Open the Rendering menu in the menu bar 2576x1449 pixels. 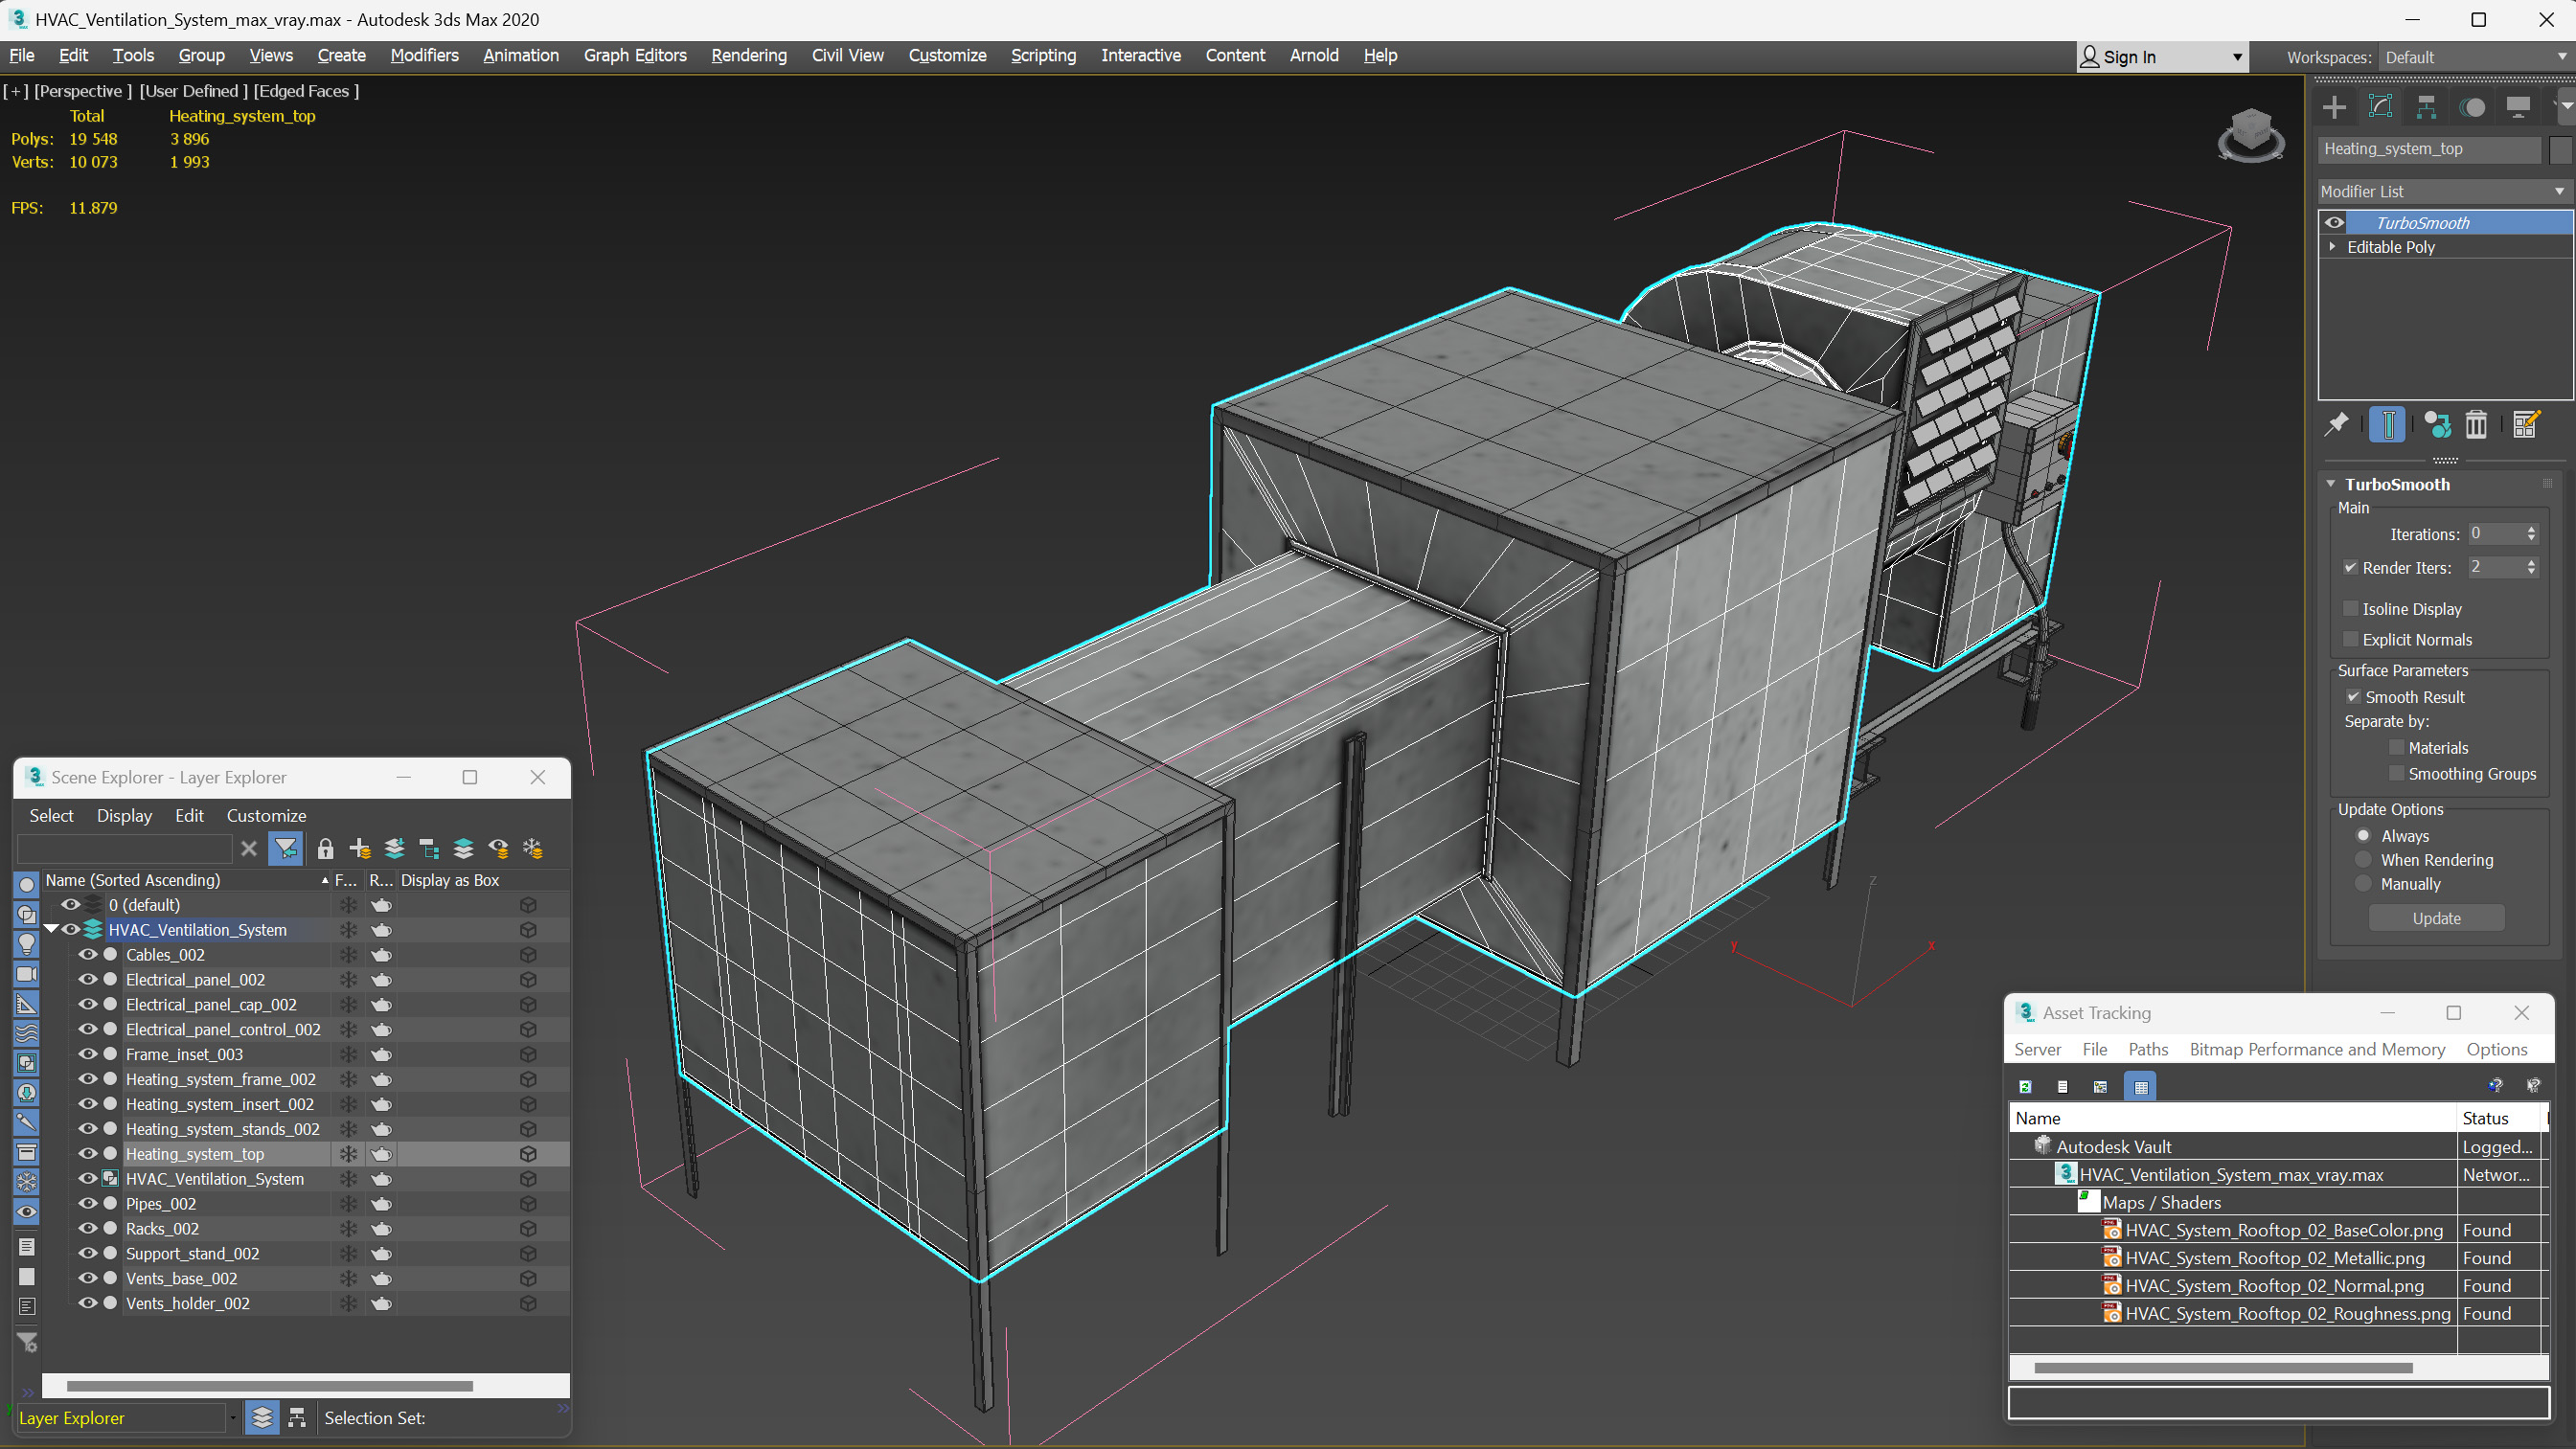746,55
